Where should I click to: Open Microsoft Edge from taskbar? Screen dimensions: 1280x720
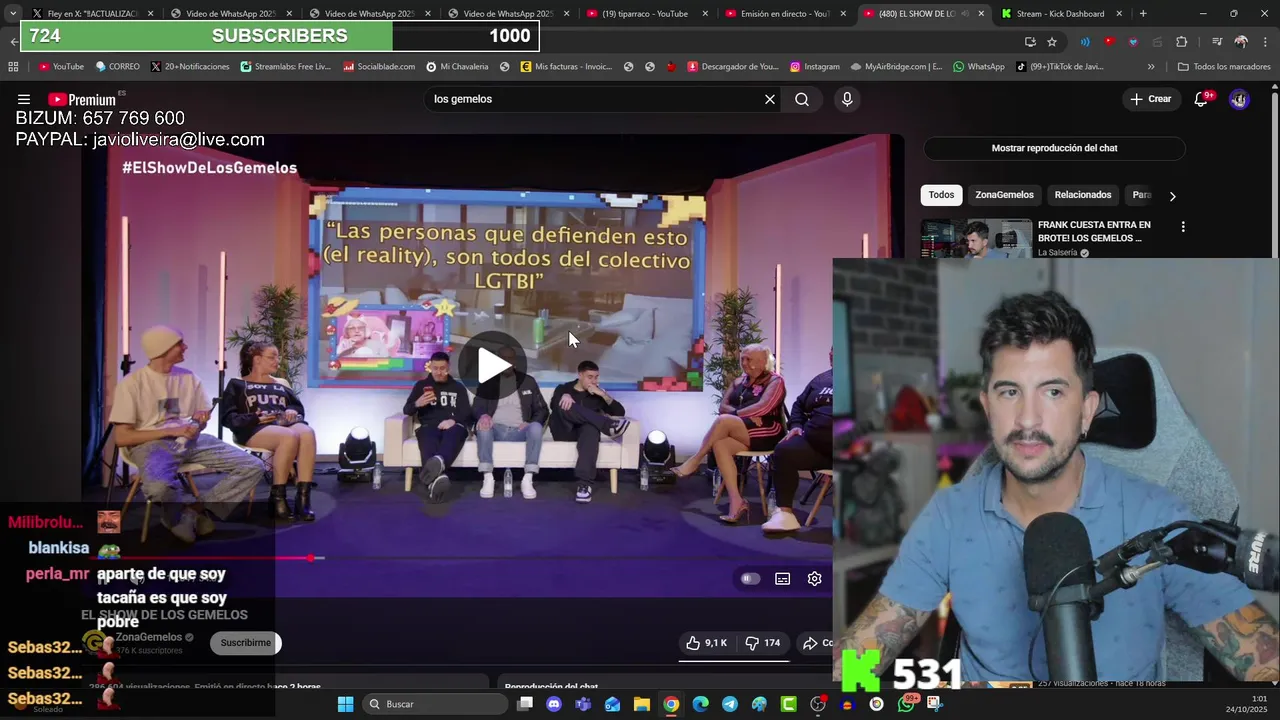coord(700,704)
